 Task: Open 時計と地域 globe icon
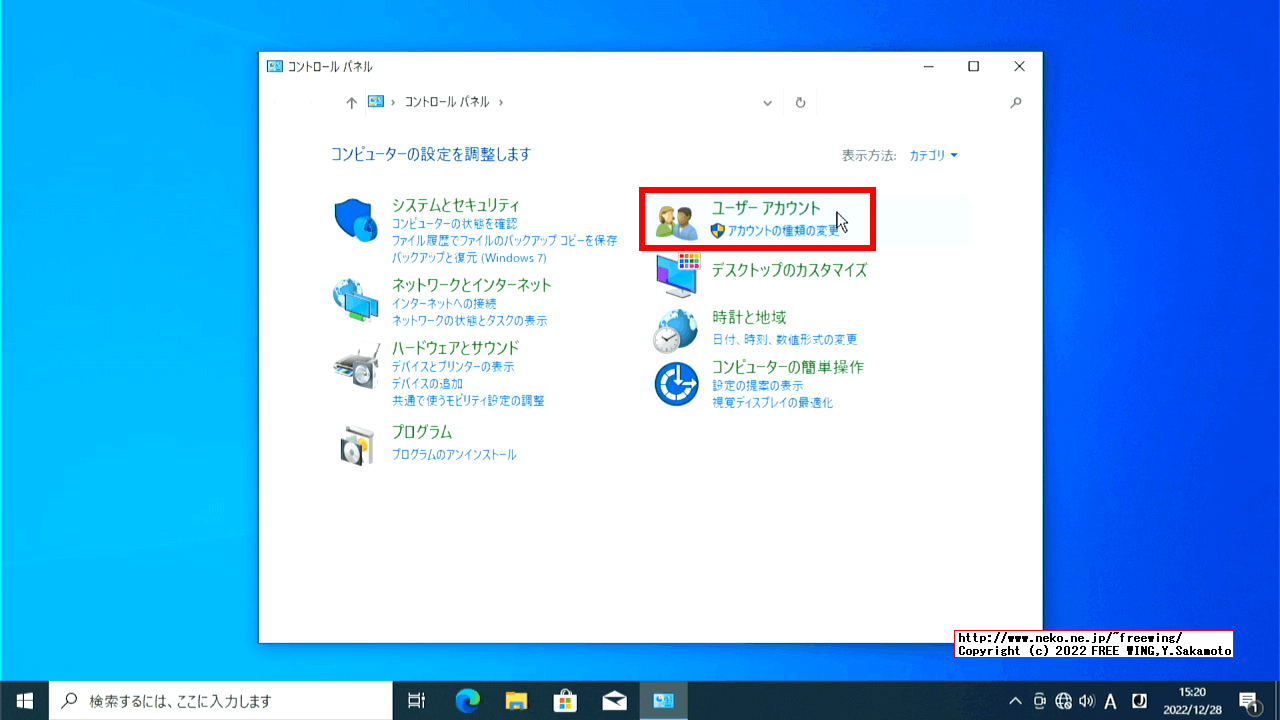pos(676,330)
